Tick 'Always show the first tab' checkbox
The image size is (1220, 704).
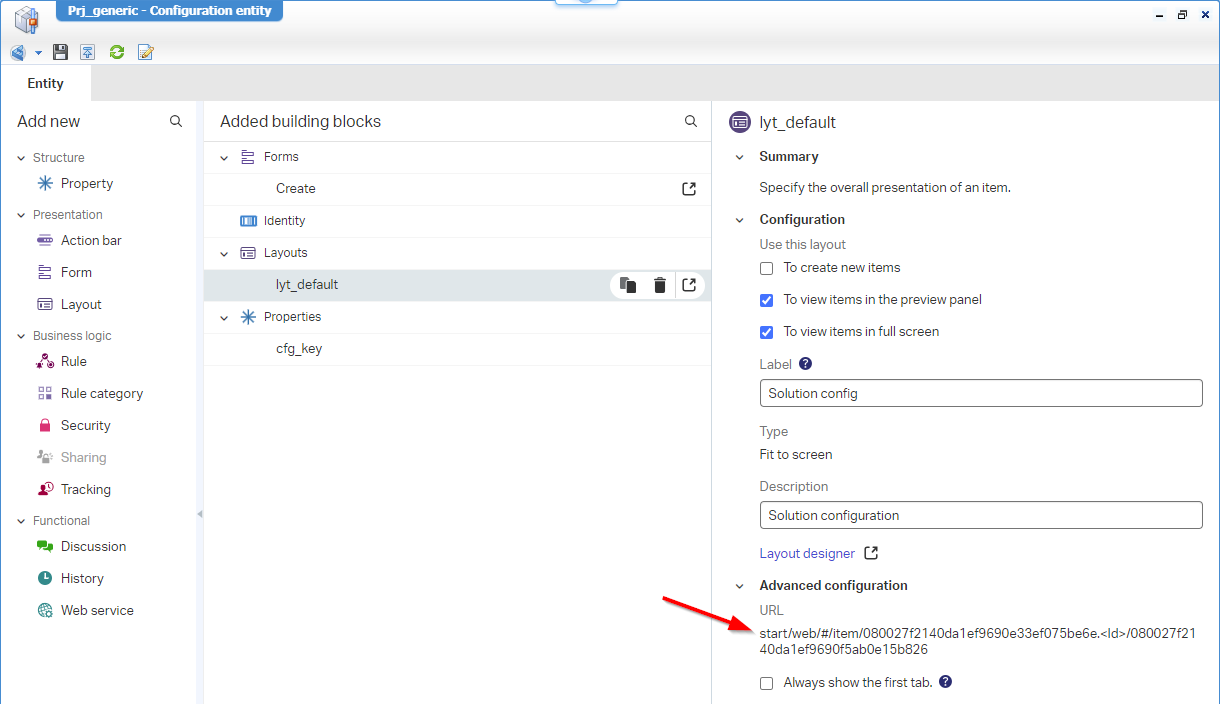767,683
